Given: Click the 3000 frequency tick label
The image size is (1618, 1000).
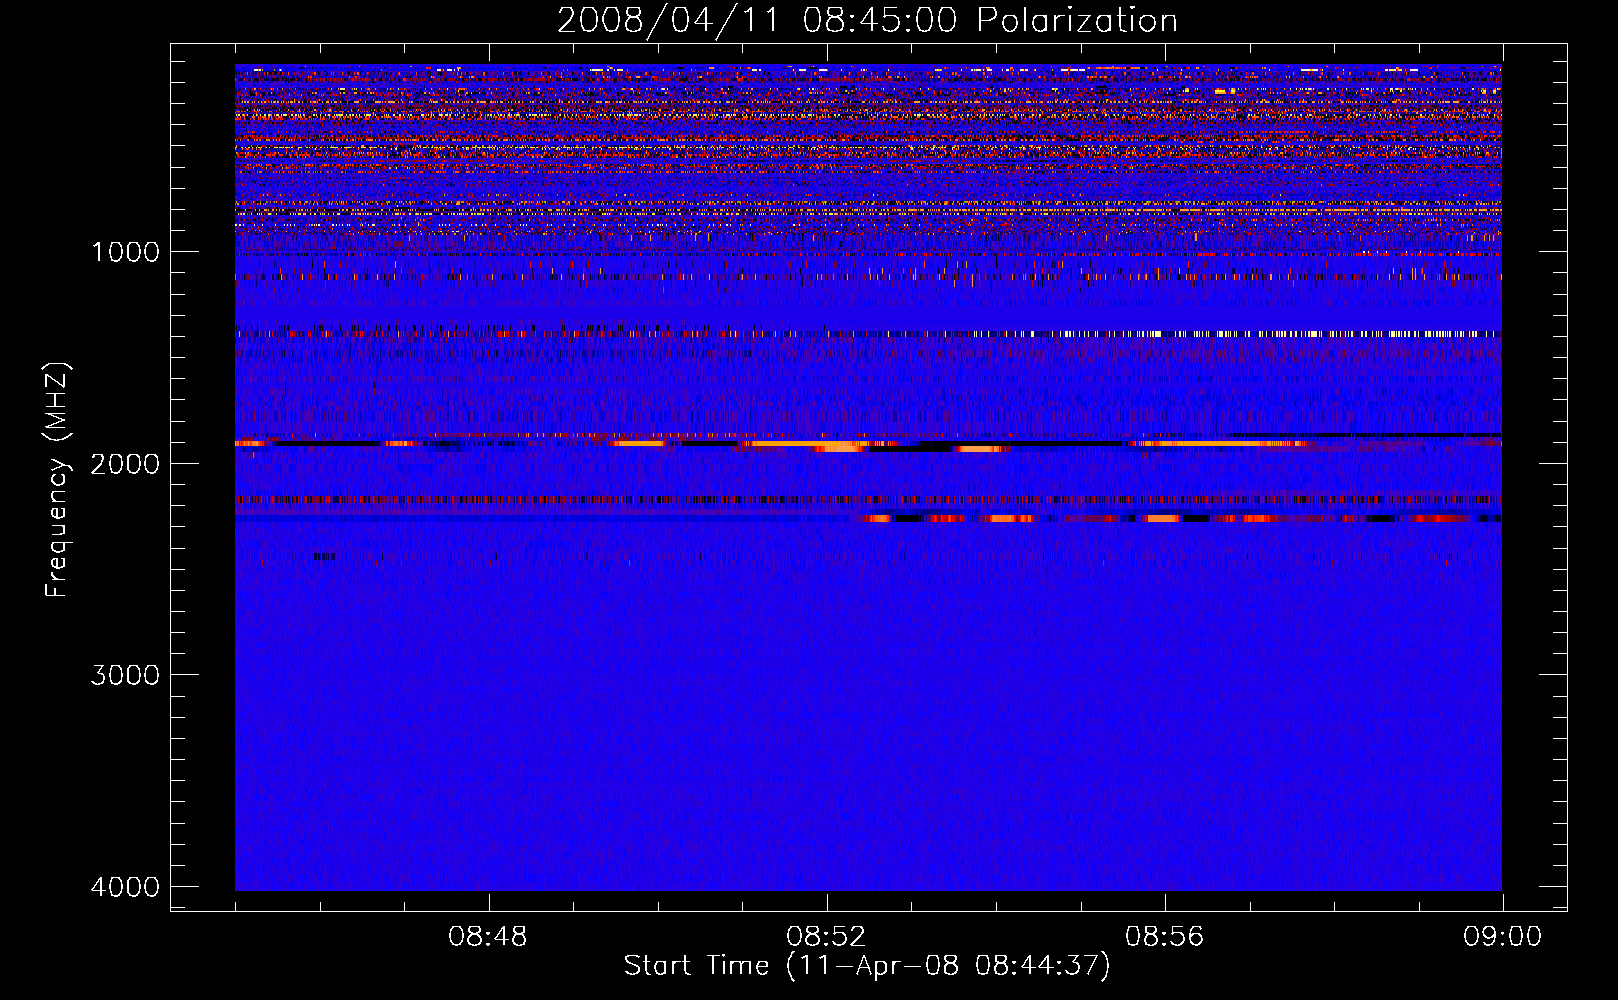Looking at the screenshot, I should [125, 675].
